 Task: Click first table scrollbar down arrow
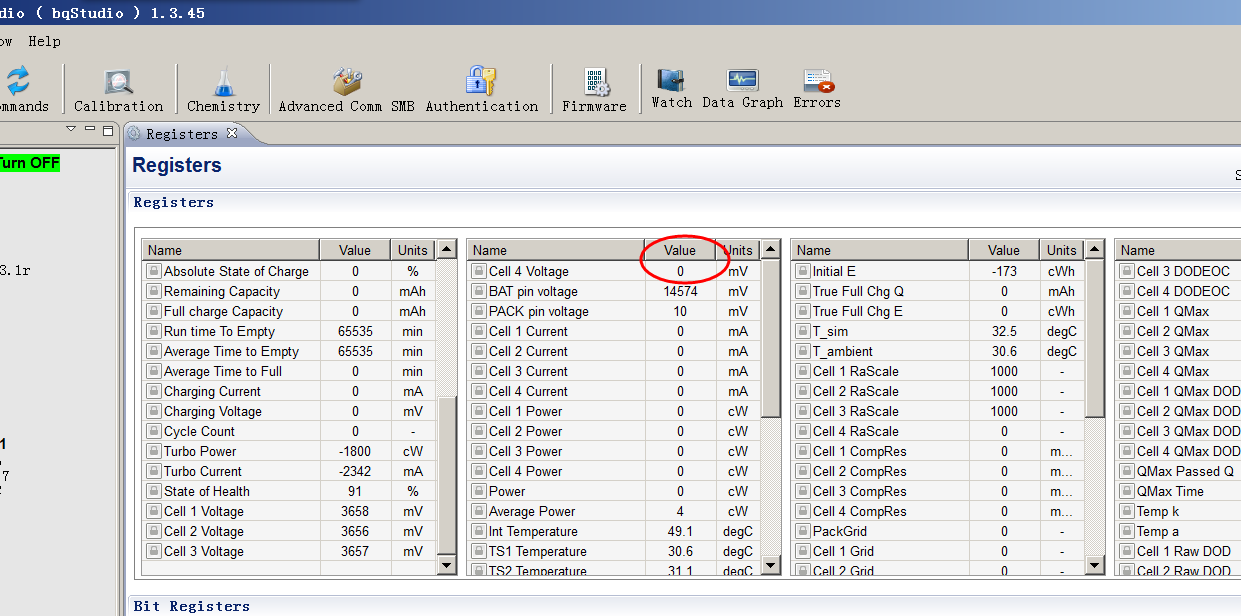[x=447, y=565]
